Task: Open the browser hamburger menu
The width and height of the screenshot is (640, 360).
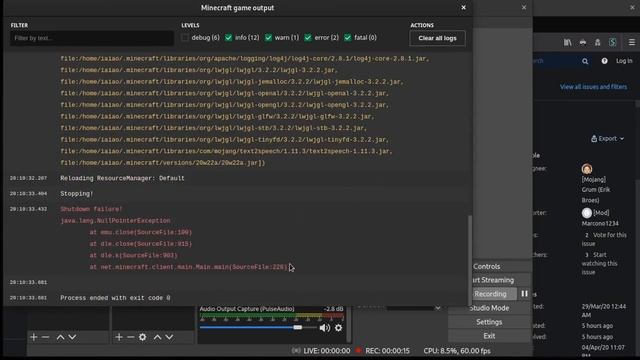Action: [632, 42]
